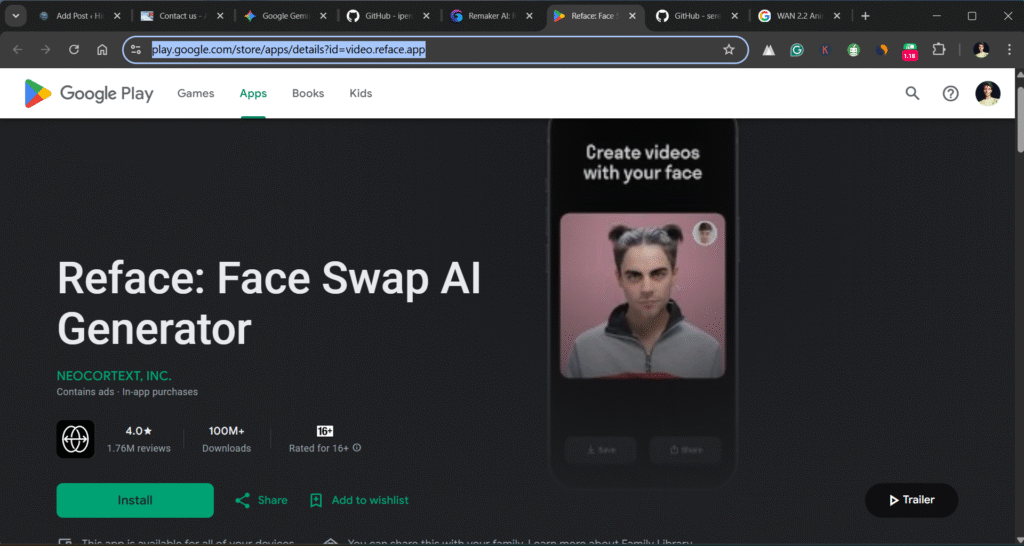The height and width of the screenshot is (546, 1024).
Task: Reload the current page
Action: pos(74,50)
